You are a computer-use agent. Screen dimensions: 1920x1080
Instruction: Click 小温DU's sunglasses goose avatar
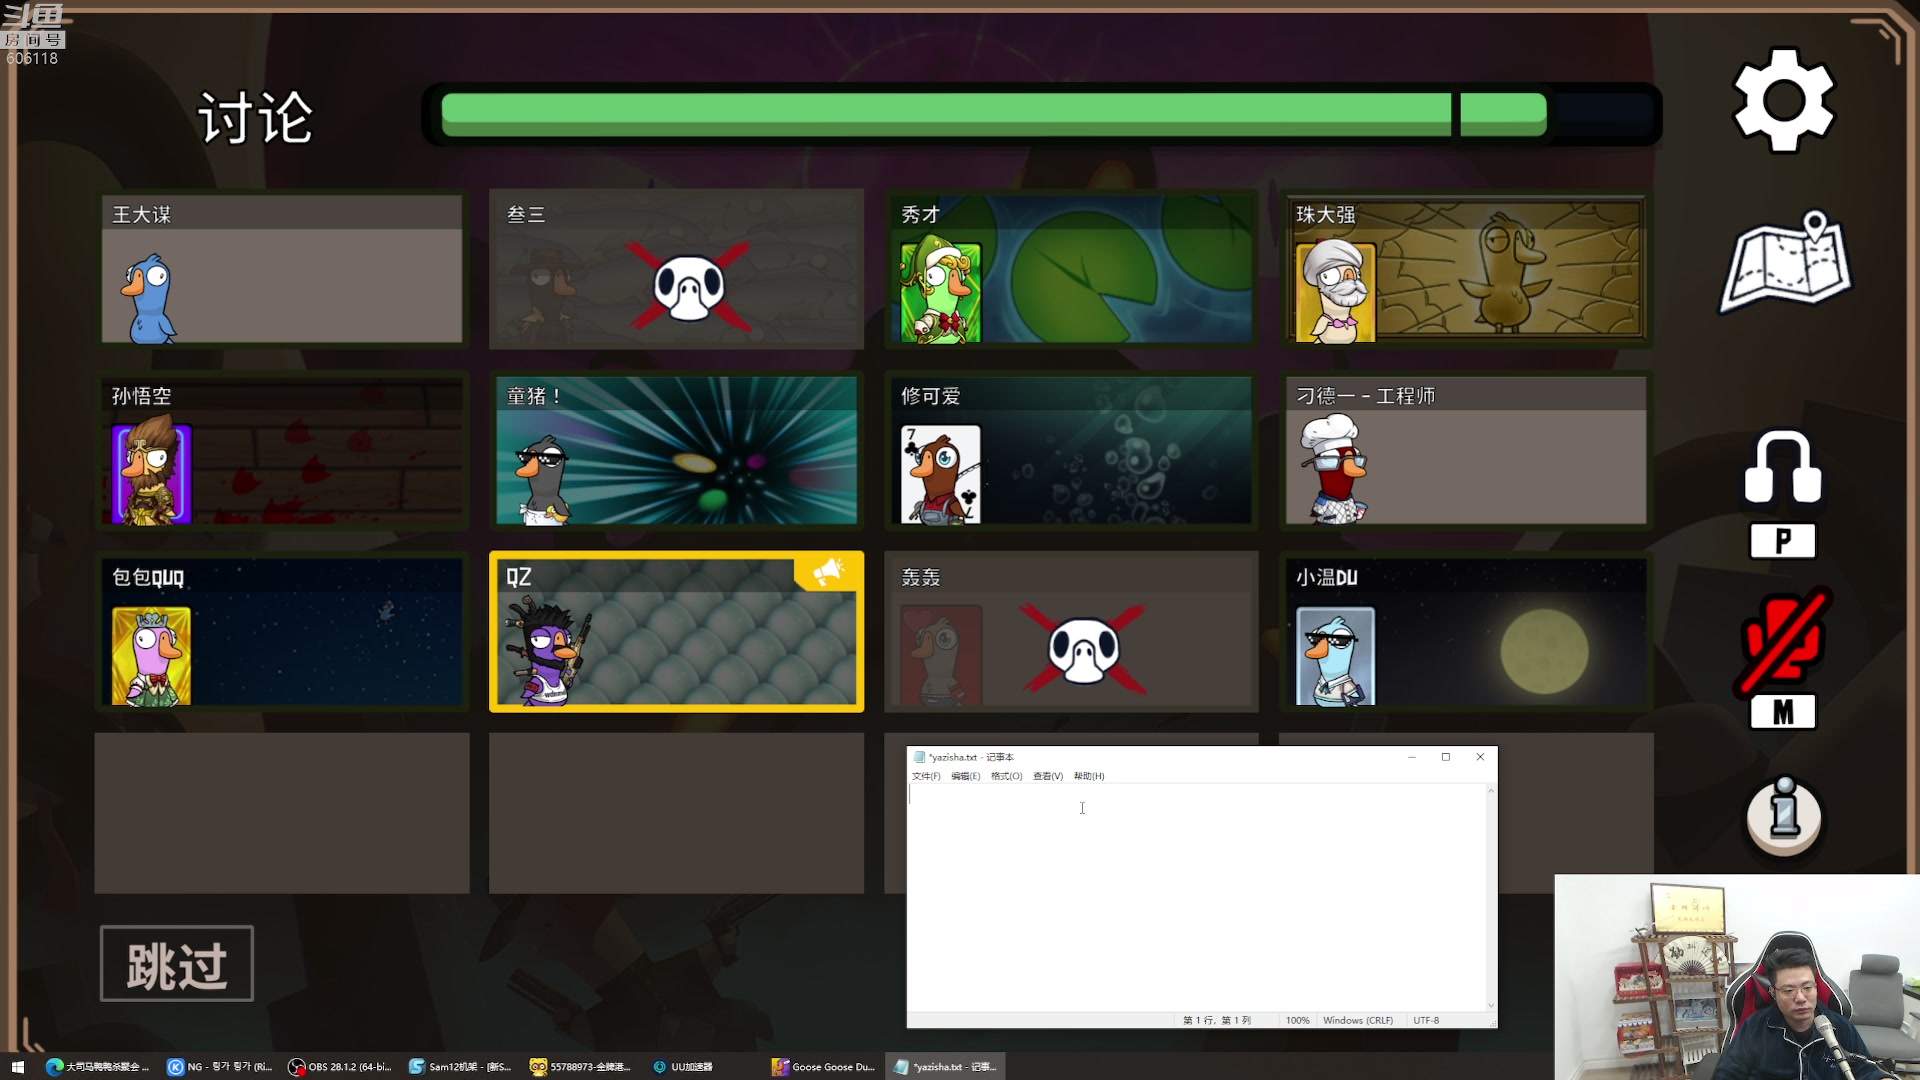tap(1335, 656)
